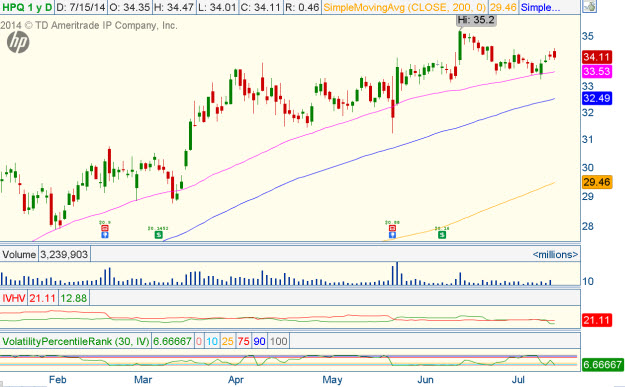Click the Jul label on time axis

[518, 379]
